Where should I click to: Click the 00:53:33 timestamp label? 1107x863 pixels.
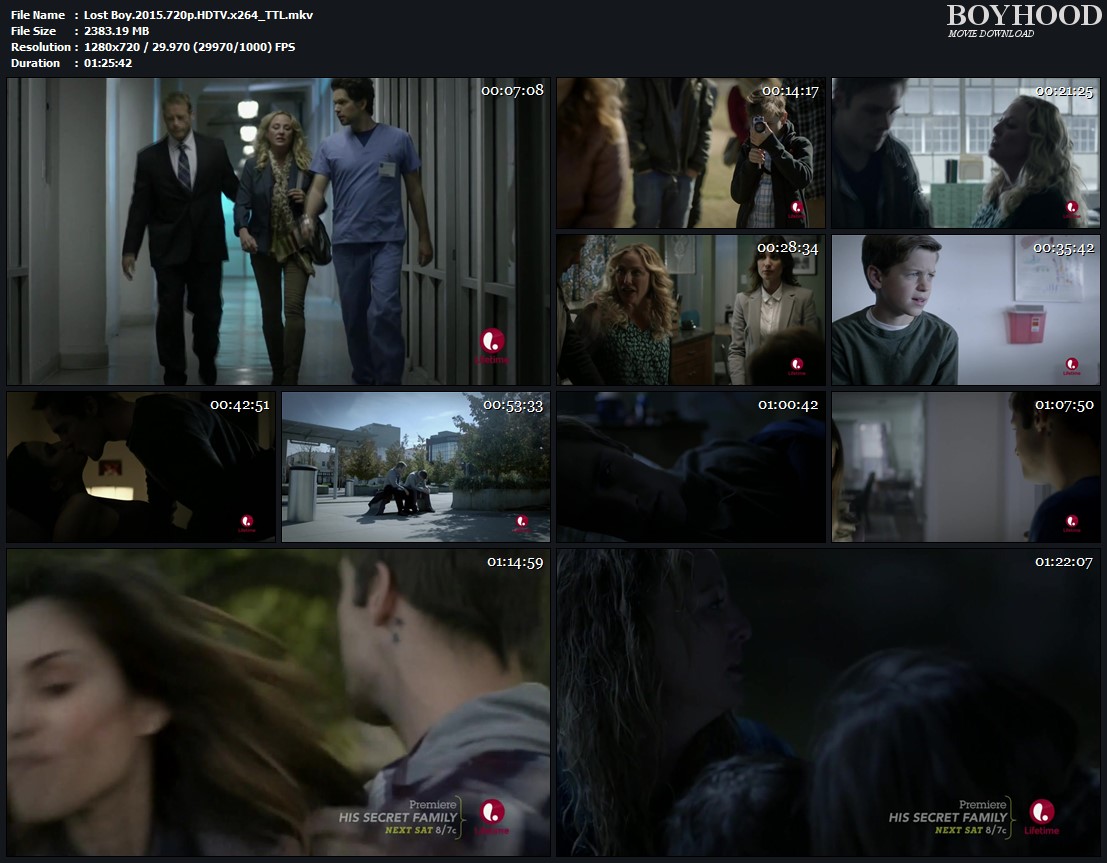[512, 405]
